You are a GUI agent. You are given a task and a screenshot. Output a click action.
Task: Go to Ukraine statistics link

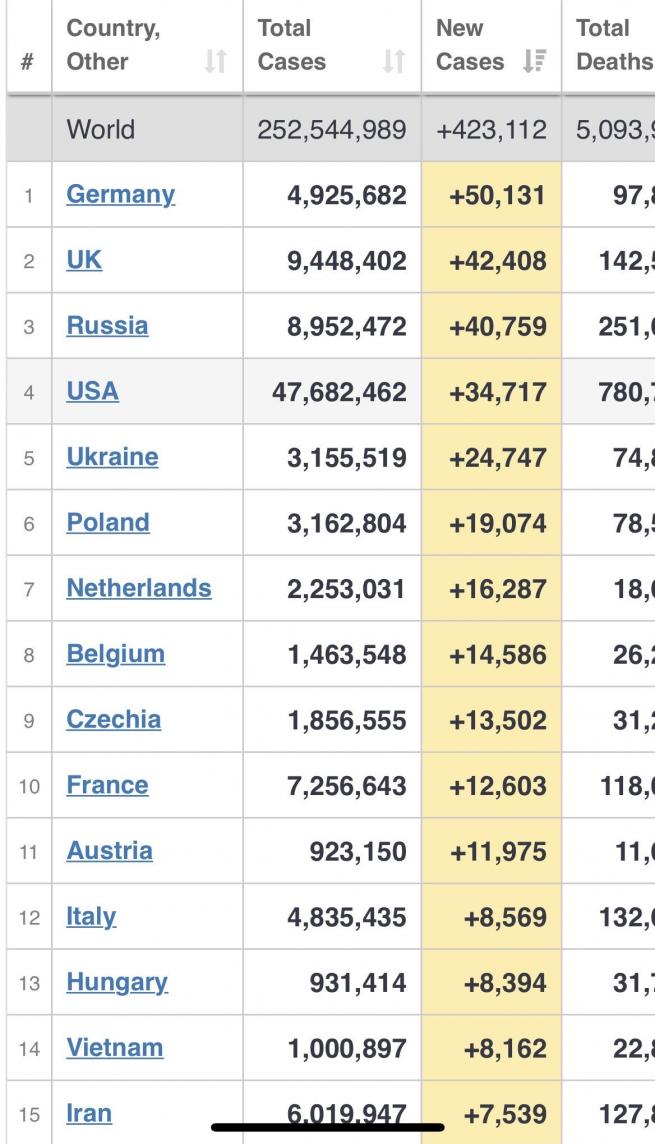click(x=112, y=457)
